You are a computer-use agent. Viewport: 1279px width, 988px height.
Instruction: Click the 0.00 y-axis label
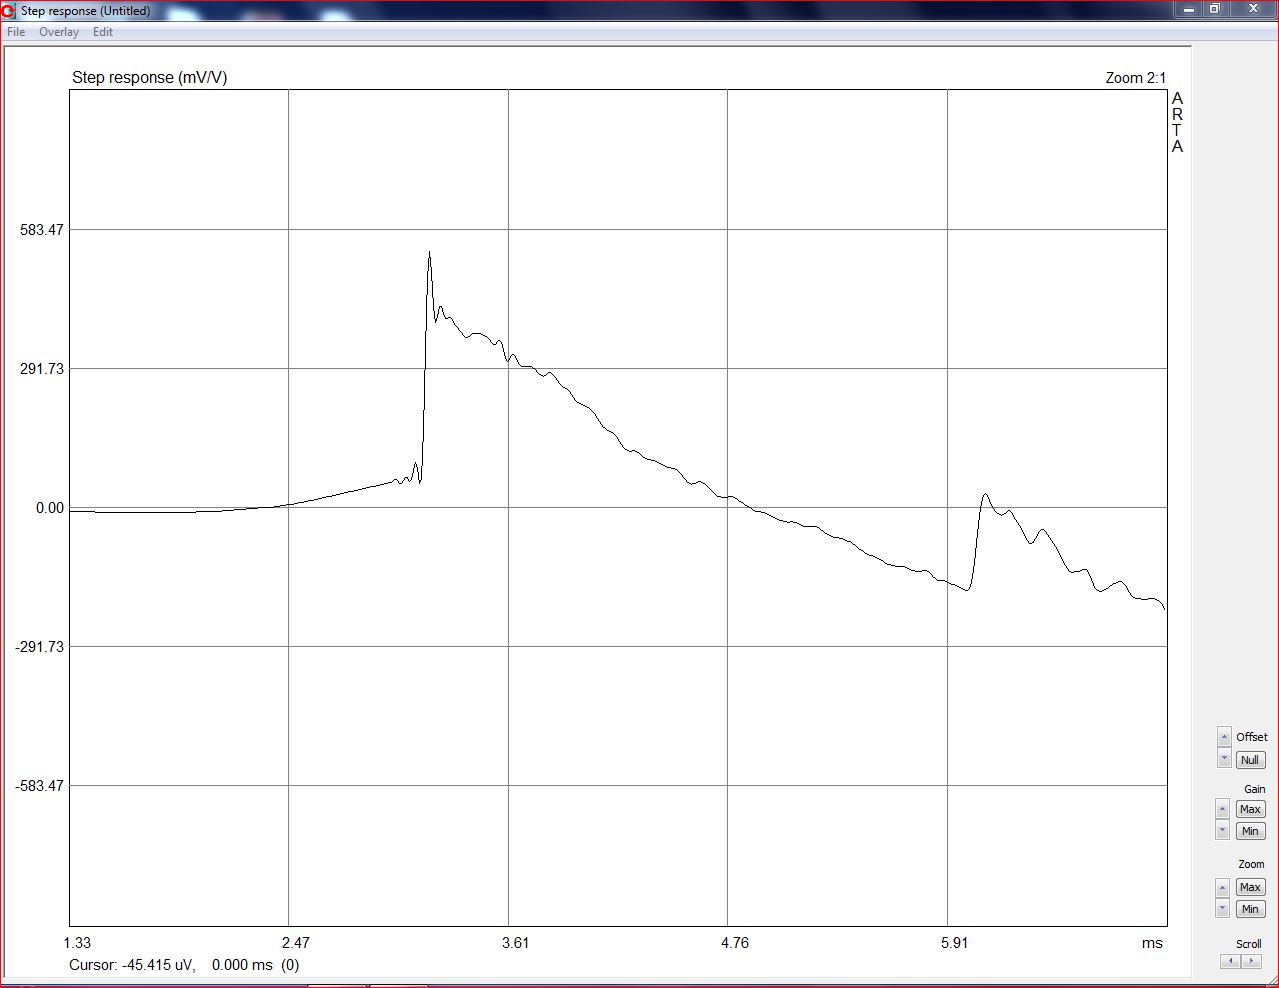click(50, 508)
